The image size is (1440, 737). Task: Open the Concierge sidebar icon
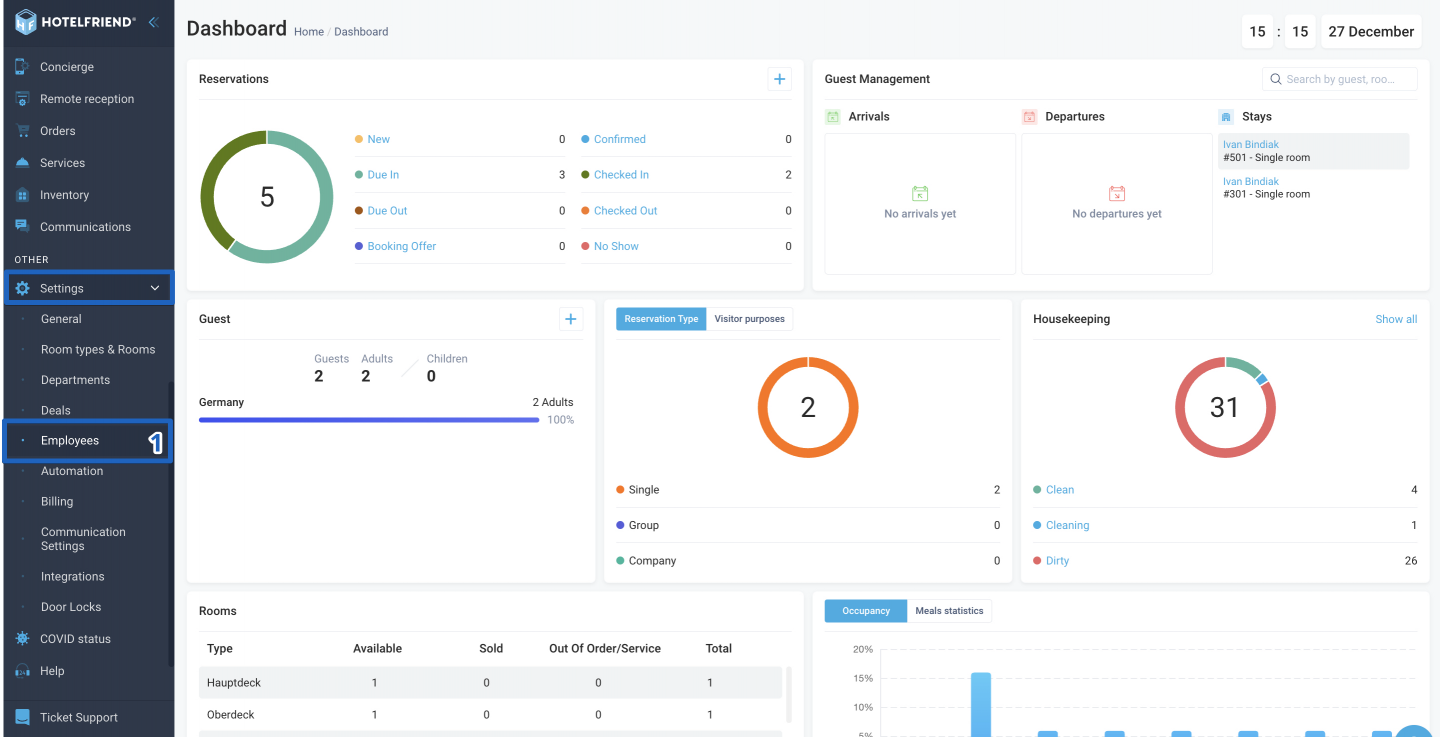point(22,67)
